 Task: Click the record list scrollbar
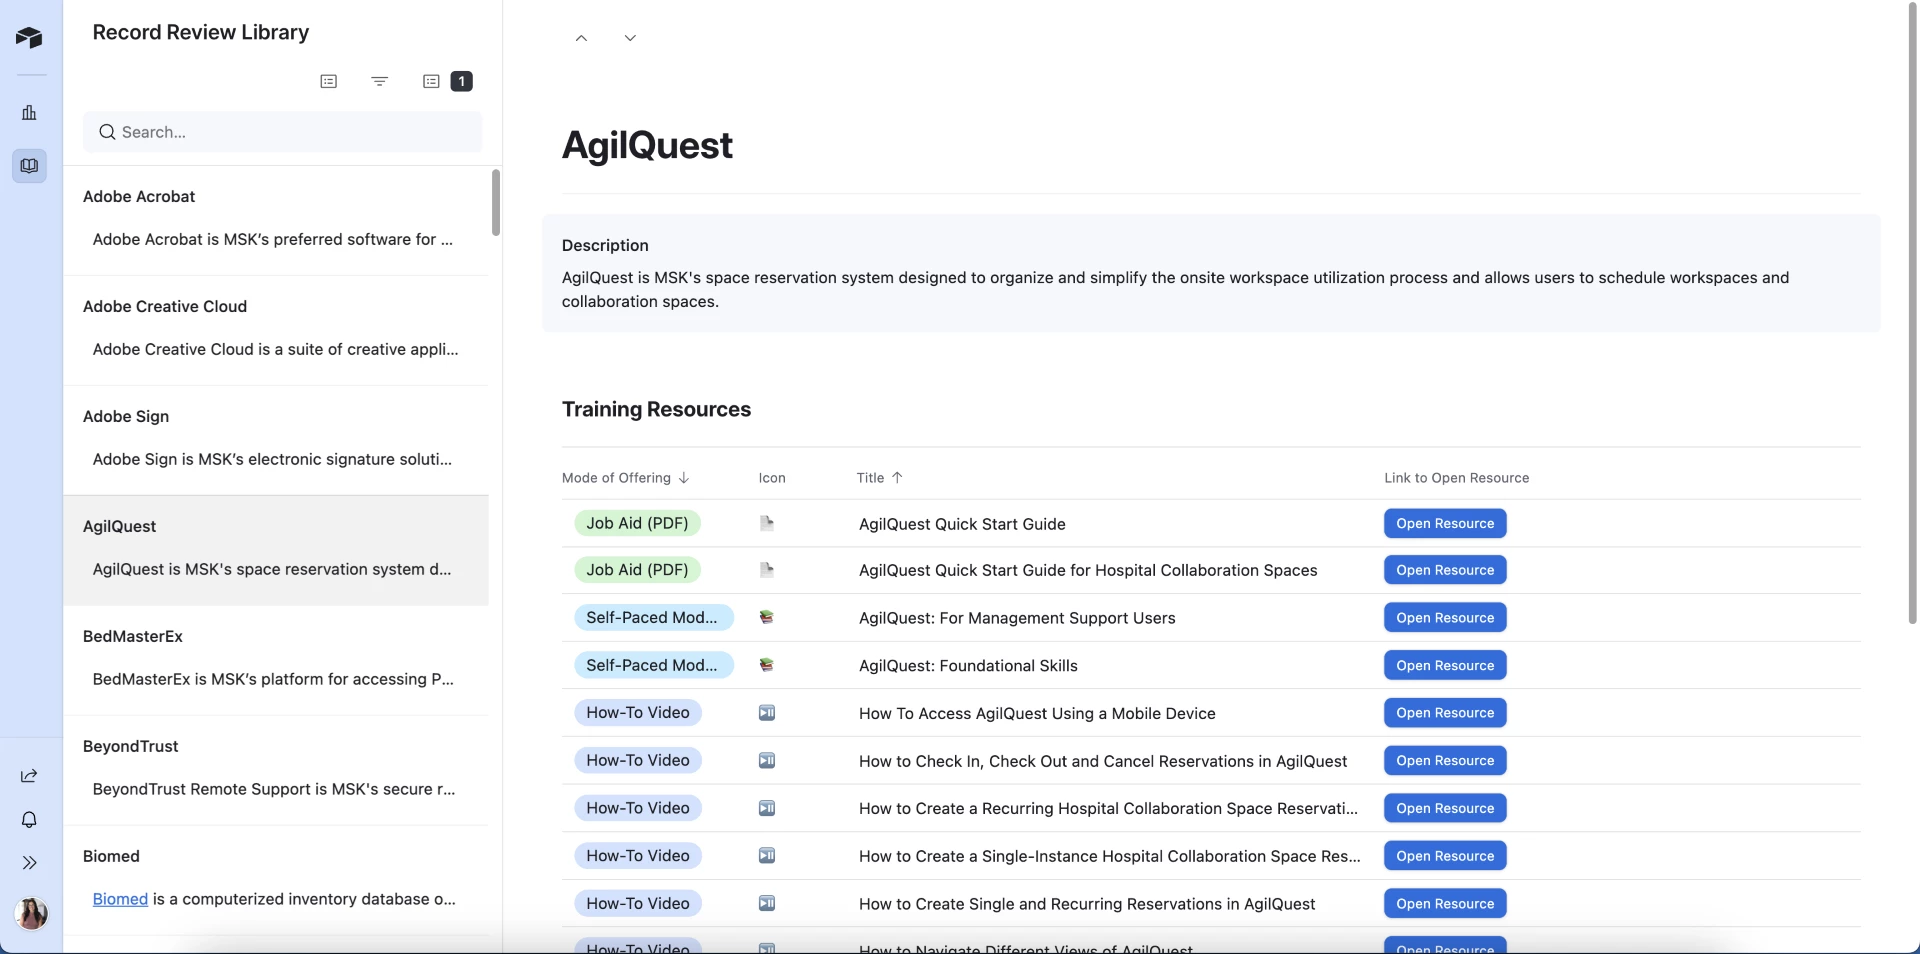pos(496,203)
